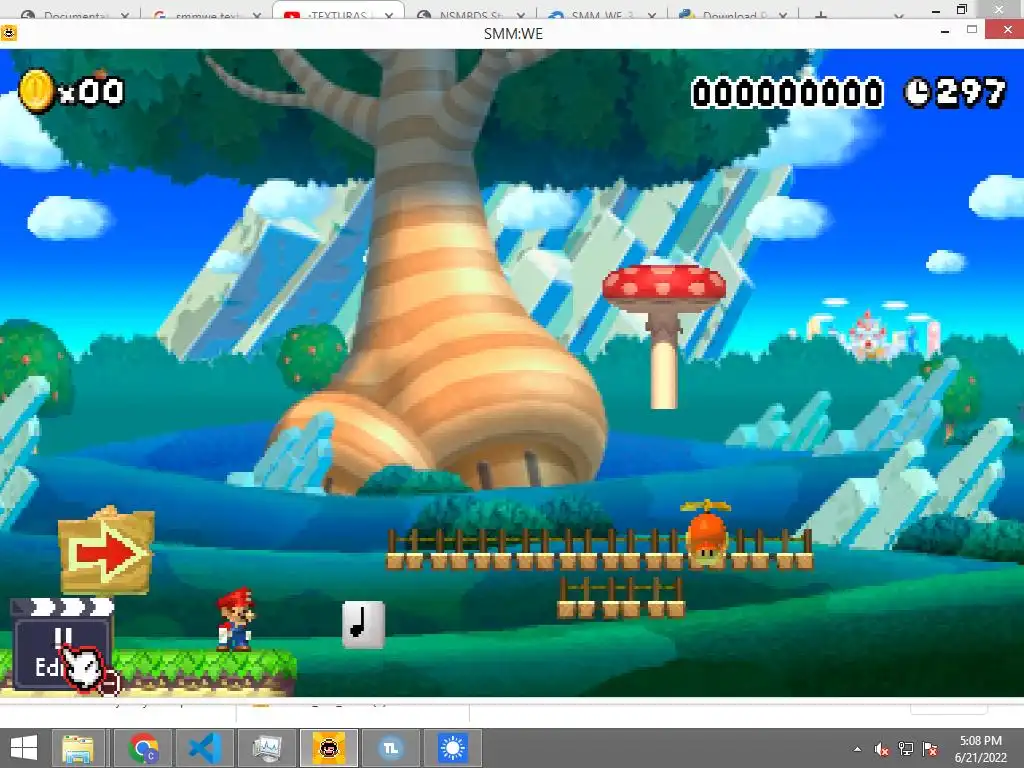Open the system monitor taskbar app

coord(267,748)
